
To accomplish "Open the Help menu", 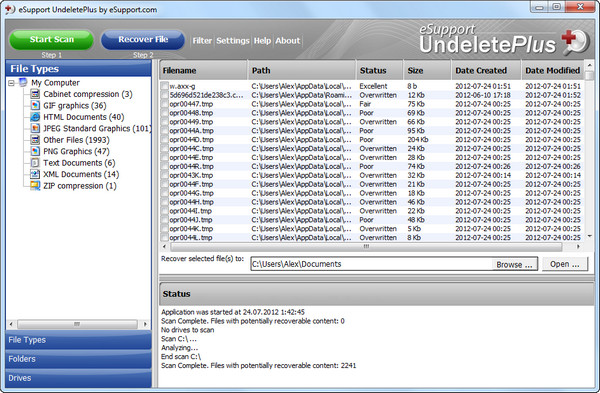I will [262, 41].
